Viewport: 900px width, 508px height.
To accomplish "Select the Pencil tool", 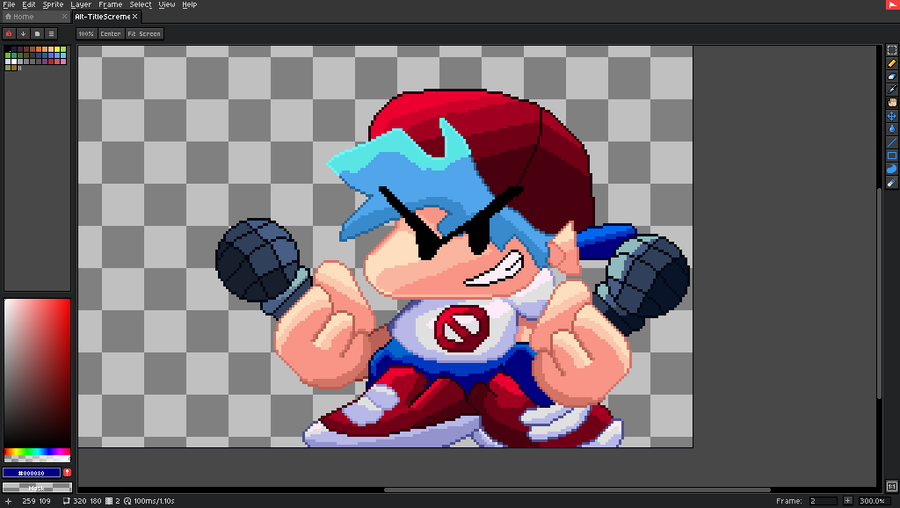I will tap(891, 63).
